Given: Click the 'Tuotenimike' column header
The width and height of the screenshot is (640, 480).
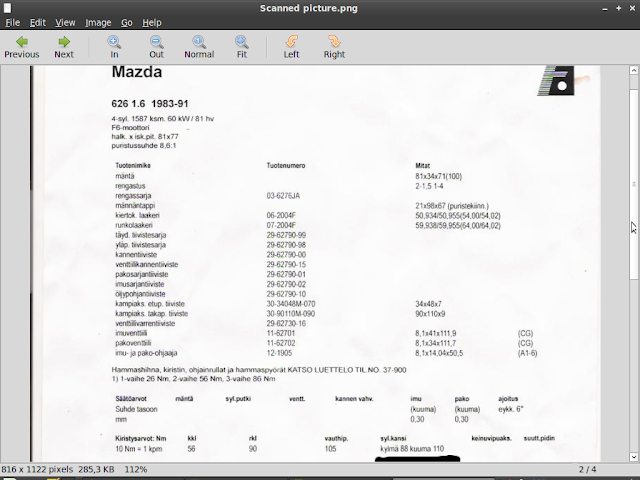Looking at the screenshot, I should [x=133, y=165].
